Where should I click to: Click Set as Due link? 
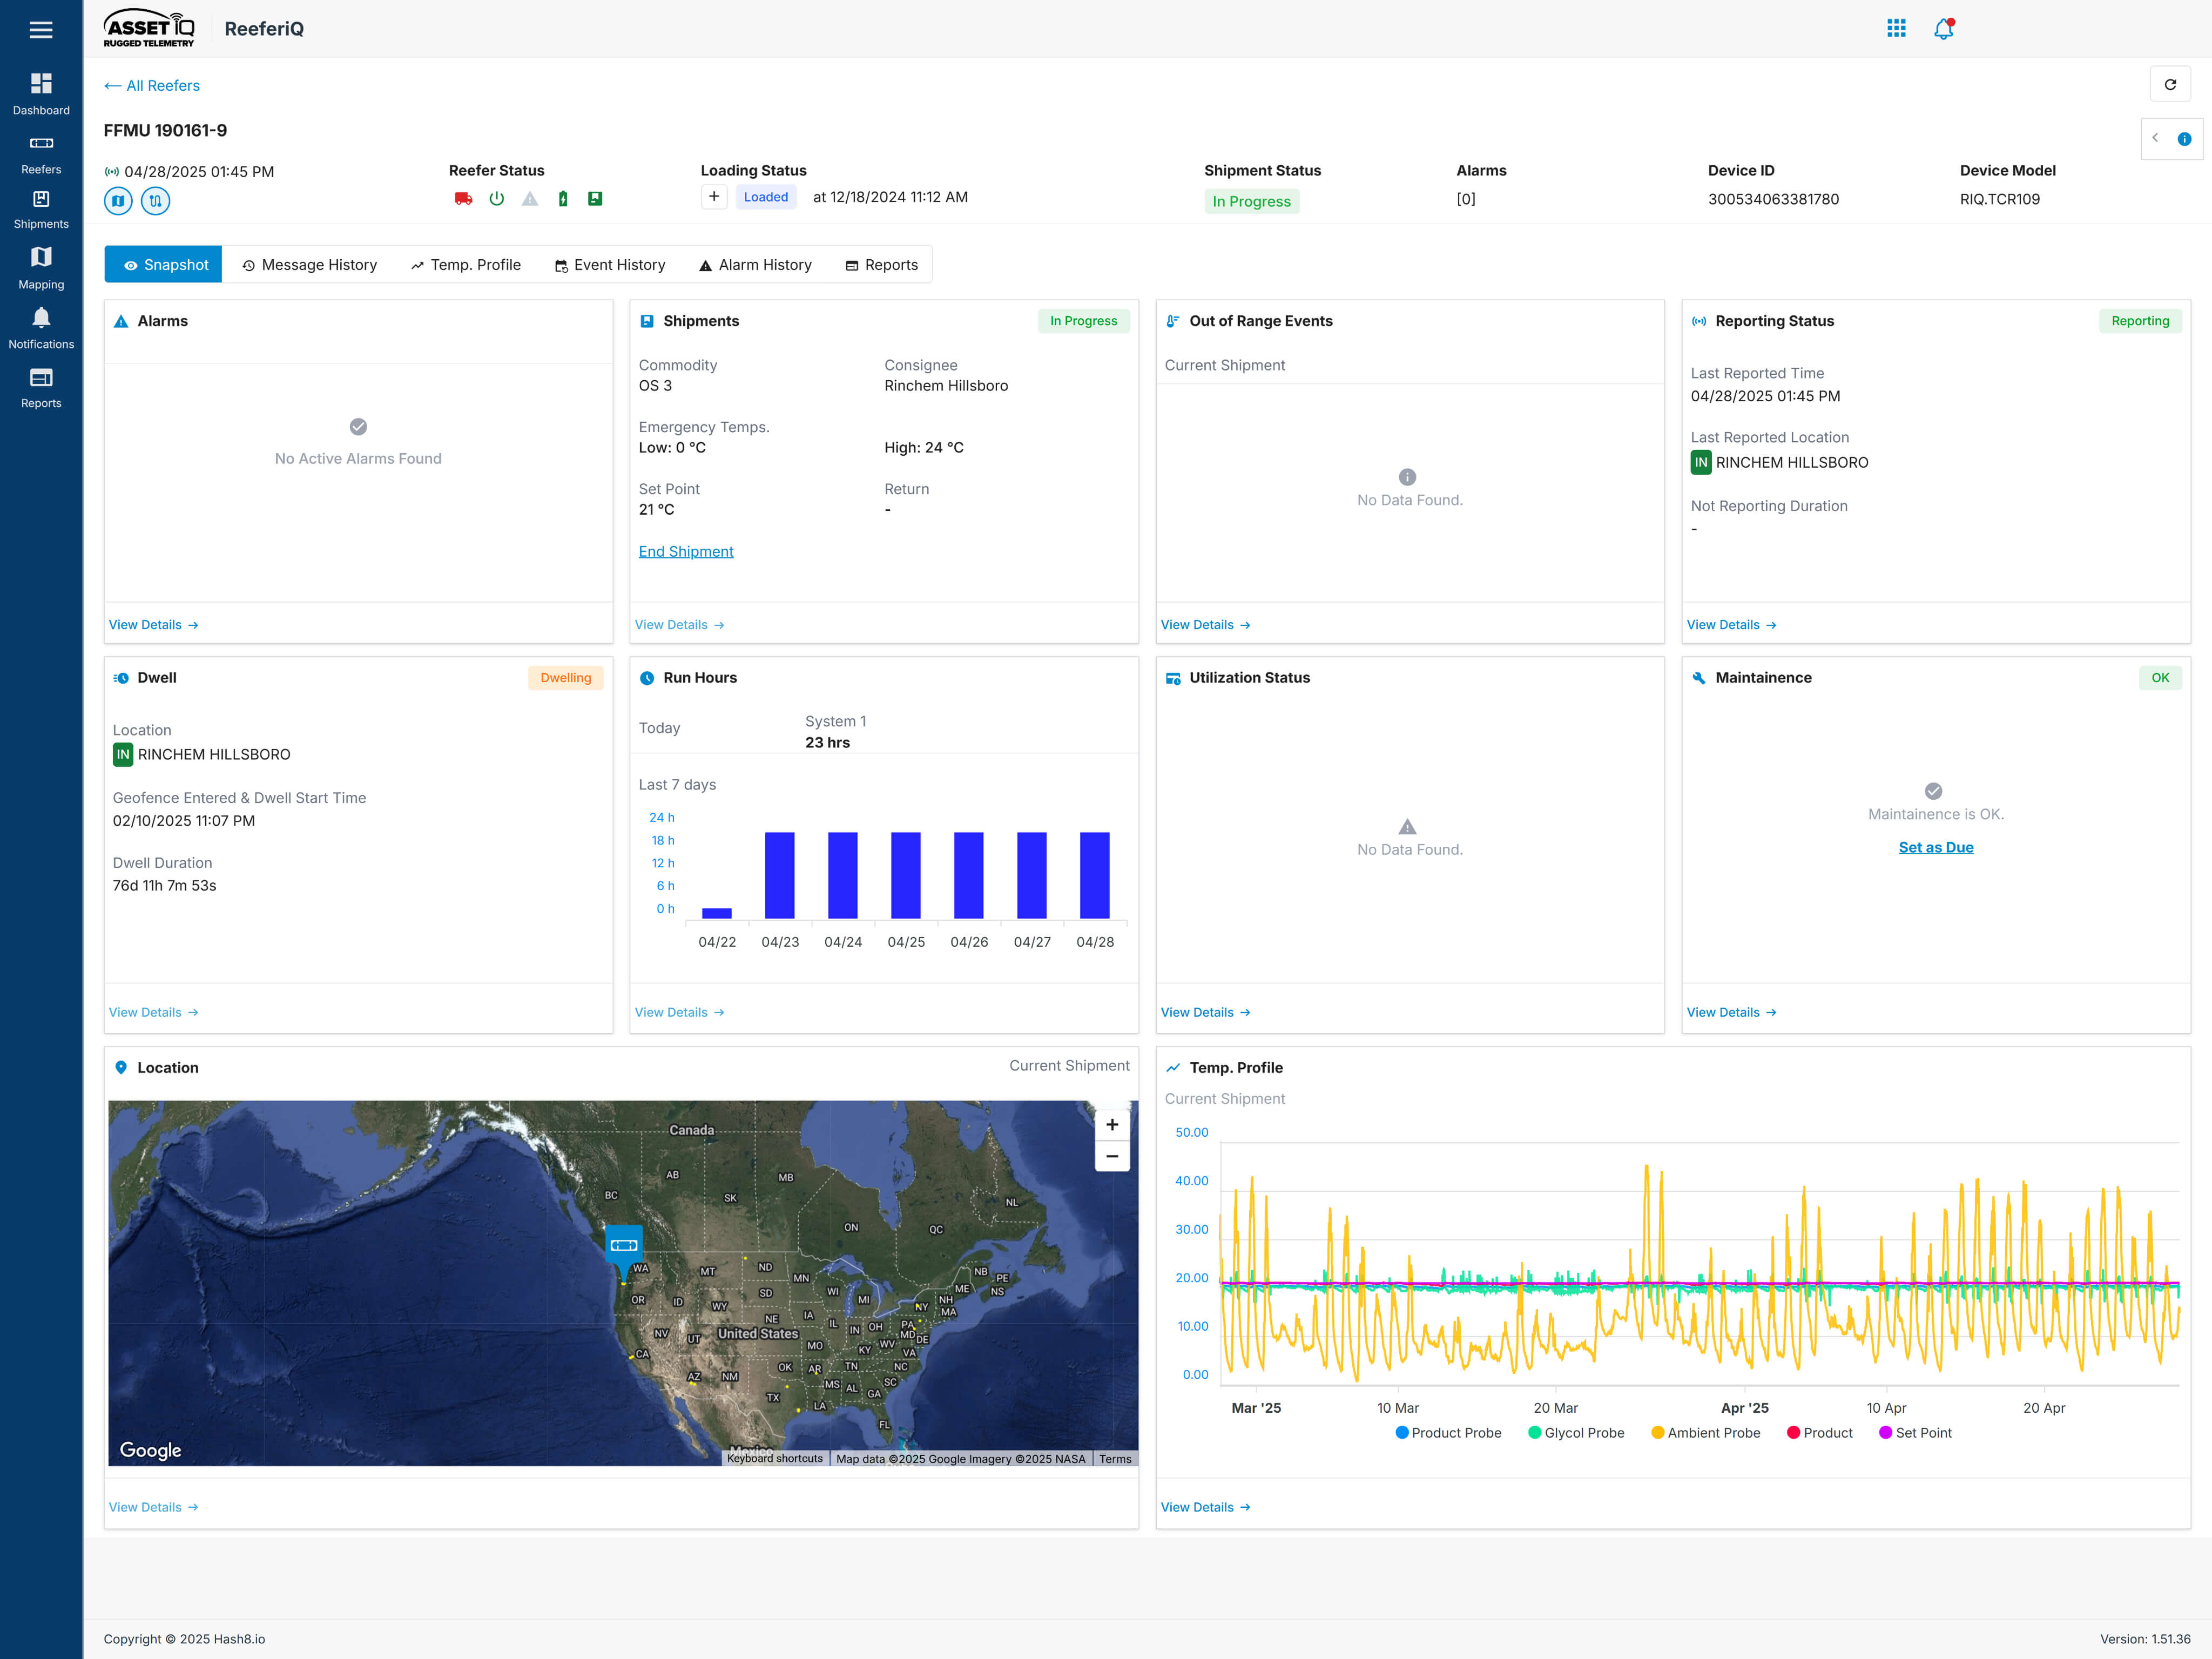coord(1935,848)
